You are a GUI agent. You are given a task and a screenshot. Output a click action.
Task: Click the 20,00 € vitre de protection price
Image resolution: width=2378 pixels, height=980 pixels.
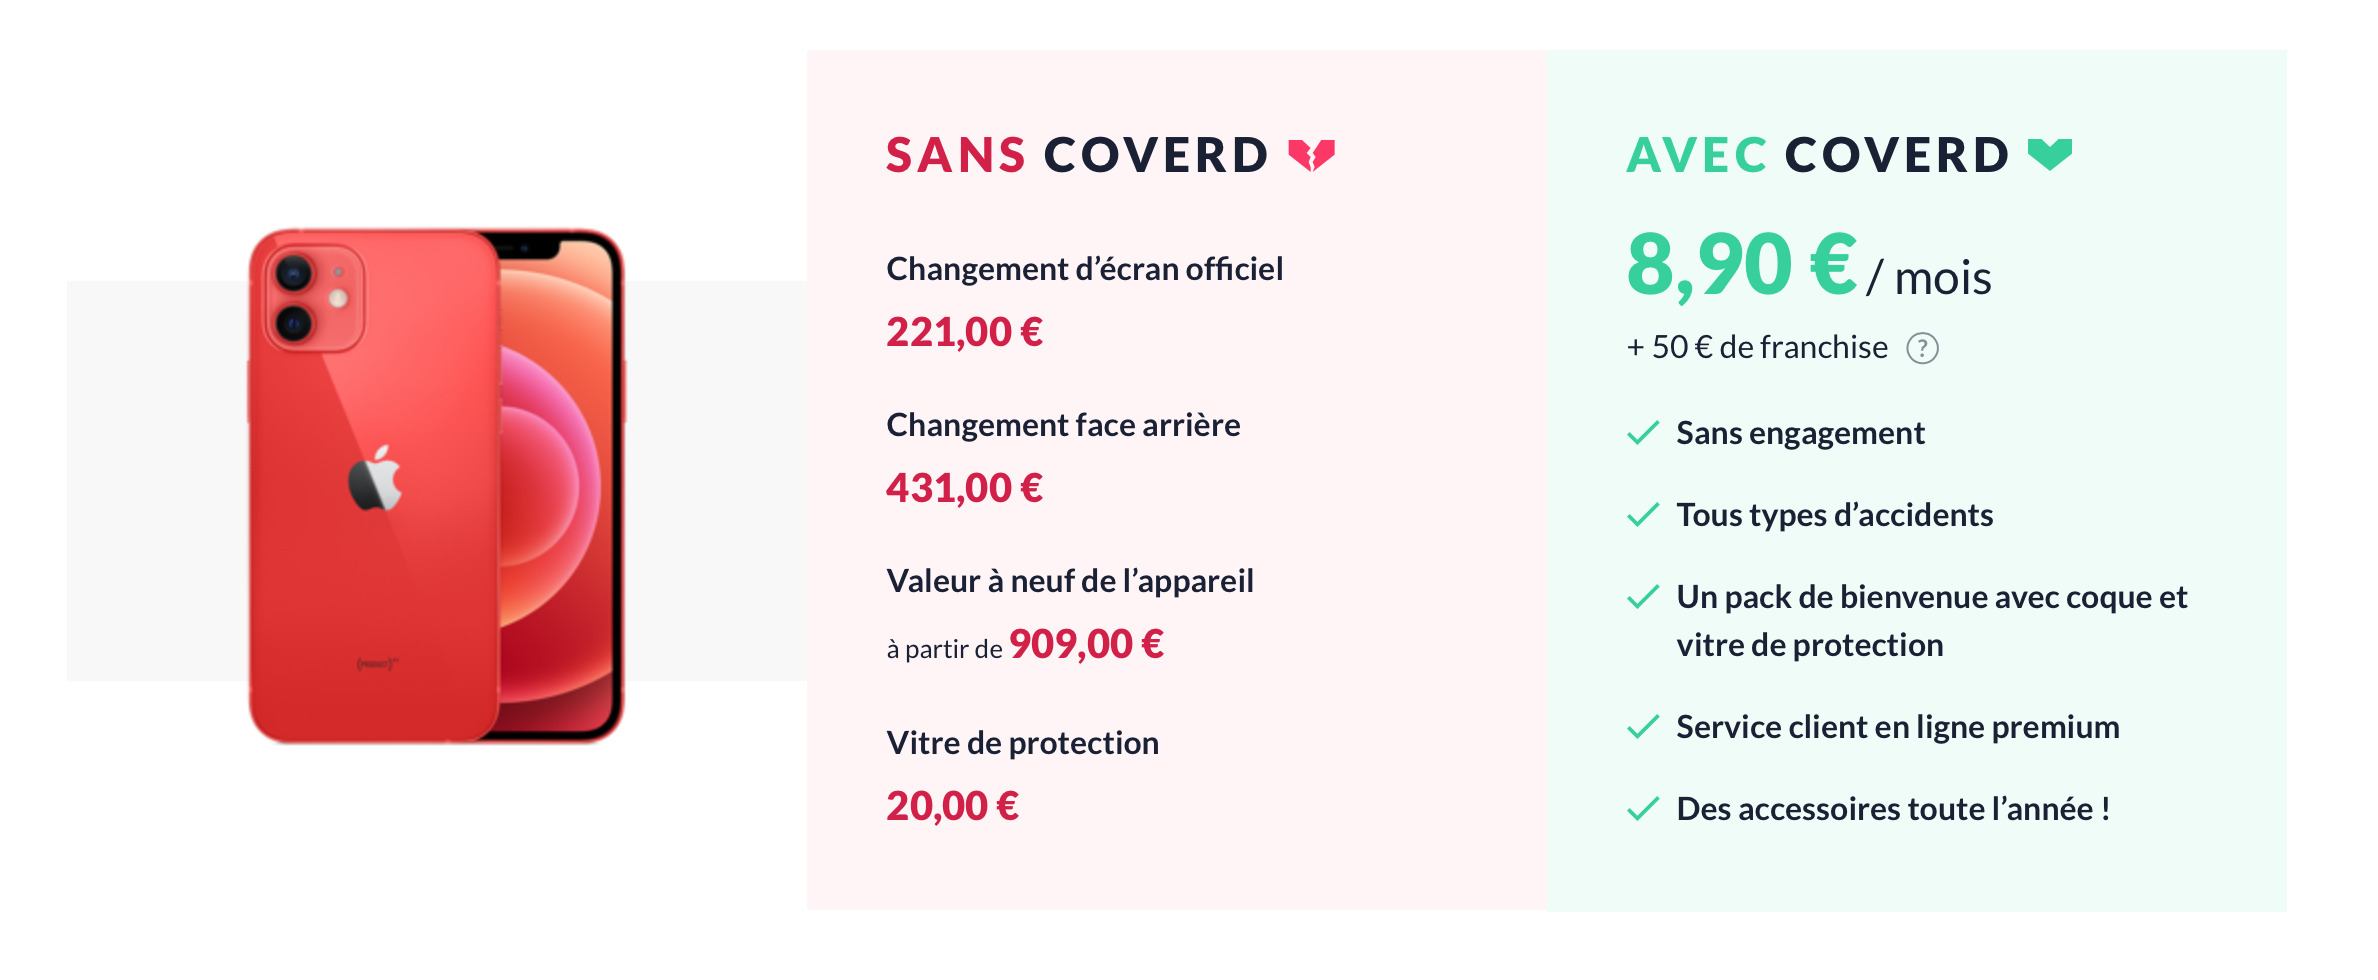(x=952, y=806)
